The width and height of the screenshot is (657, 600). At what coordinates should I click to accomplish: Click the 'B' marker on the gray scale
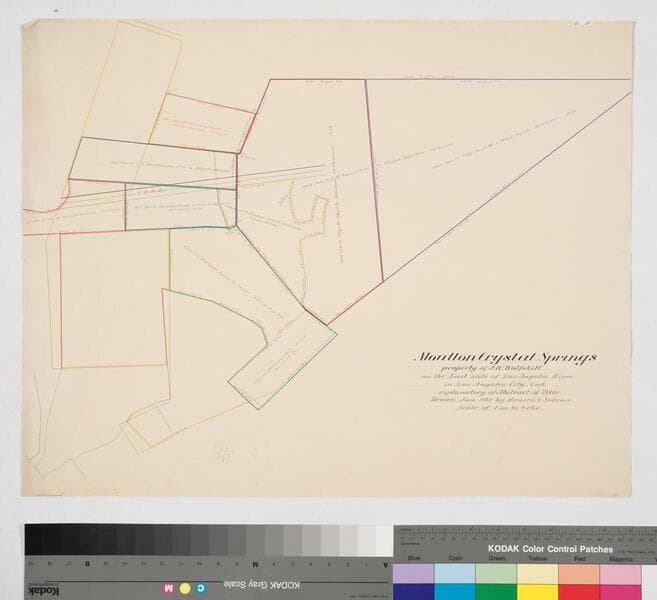pos(88,565)
